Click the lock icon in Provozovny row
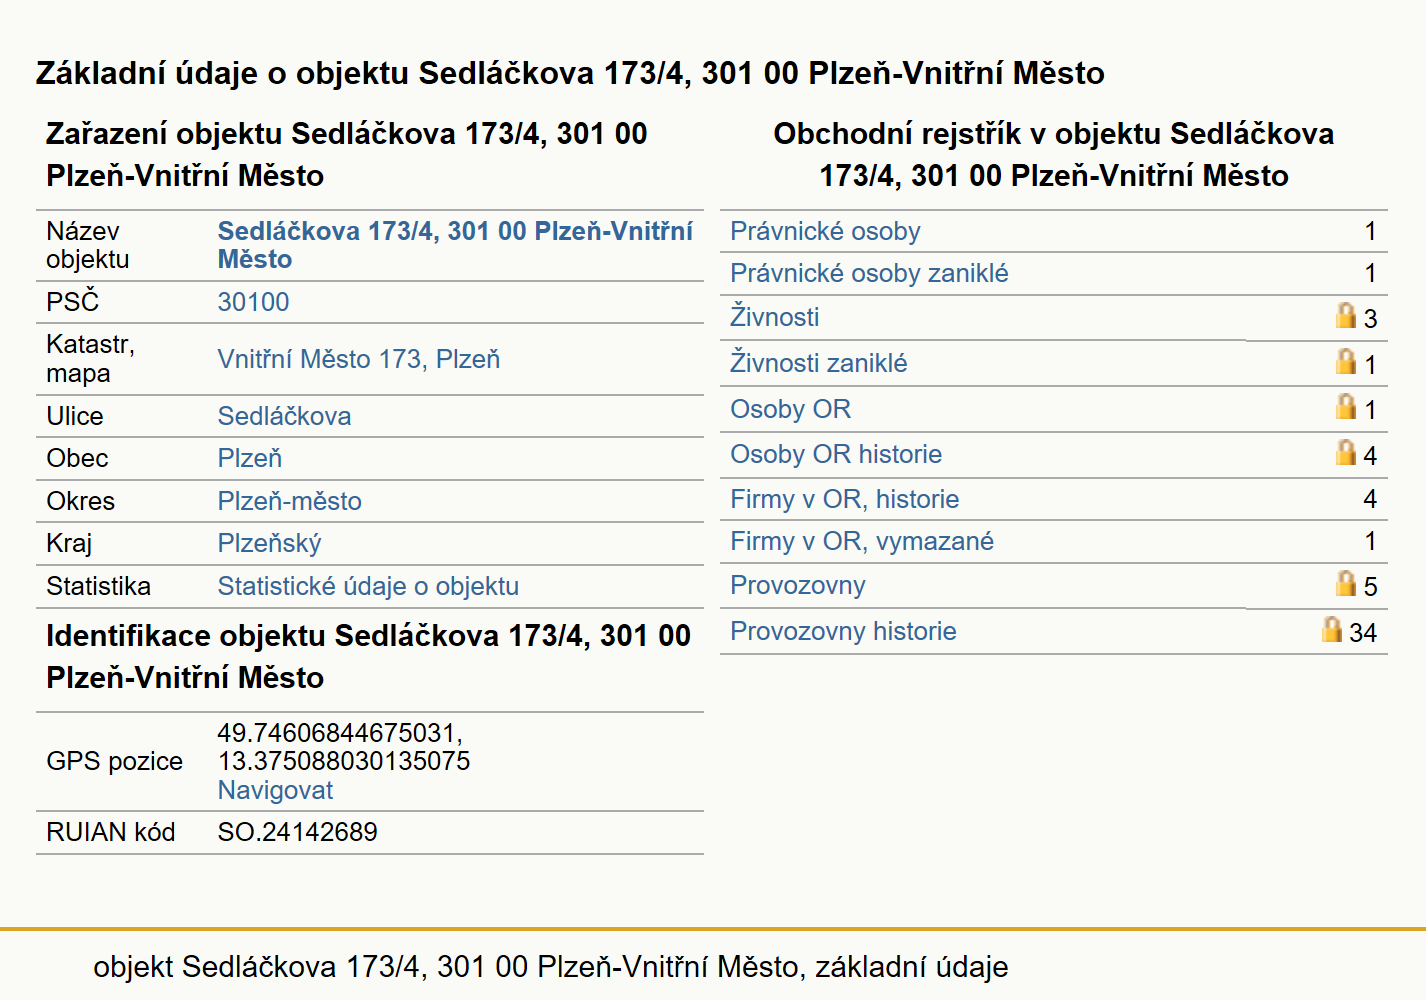The width and height of the screenshot is (1426, 1000). [1346, 583]
